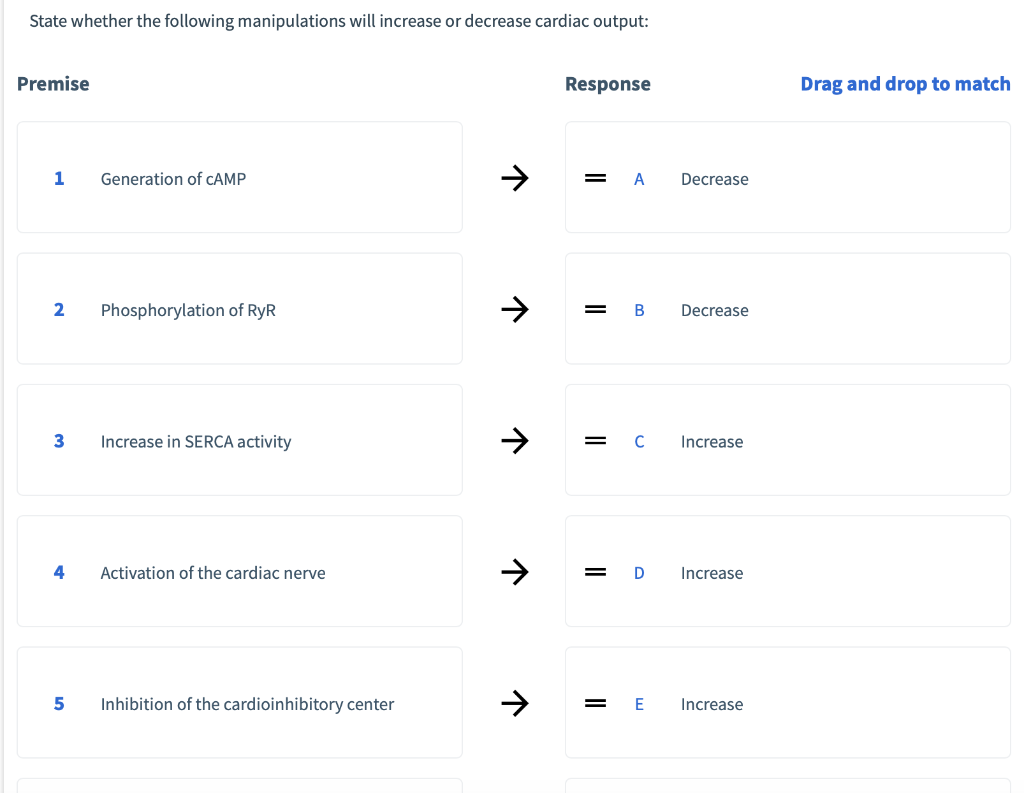The image size is (1024, 793).
Task: Select the response labeled A Decrease
Action: [x=788, y=178]
